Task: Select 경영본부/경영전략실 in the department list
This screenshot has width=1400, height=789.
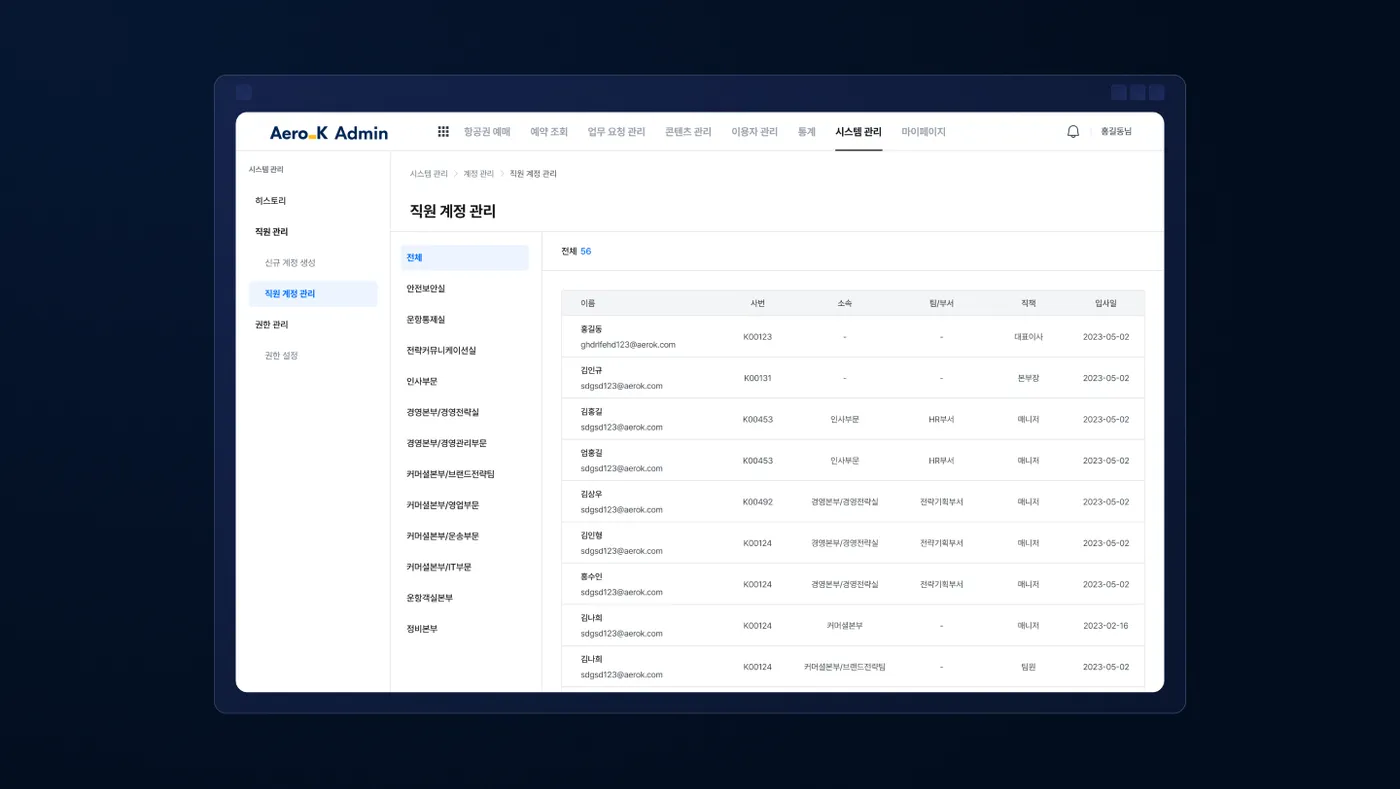Action: click(x=443, y=413)
